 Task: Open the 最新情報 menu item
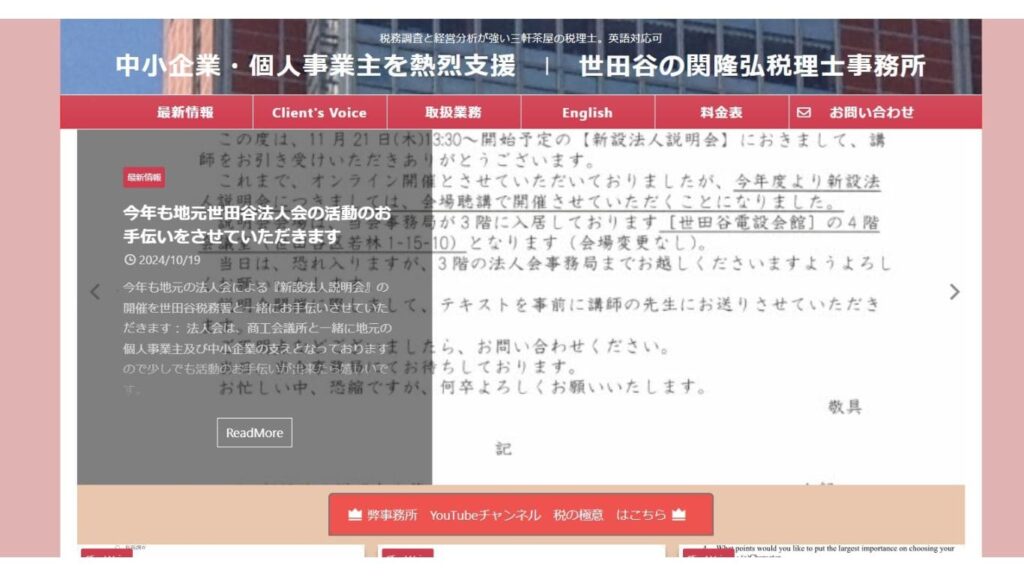click(185, 113)
